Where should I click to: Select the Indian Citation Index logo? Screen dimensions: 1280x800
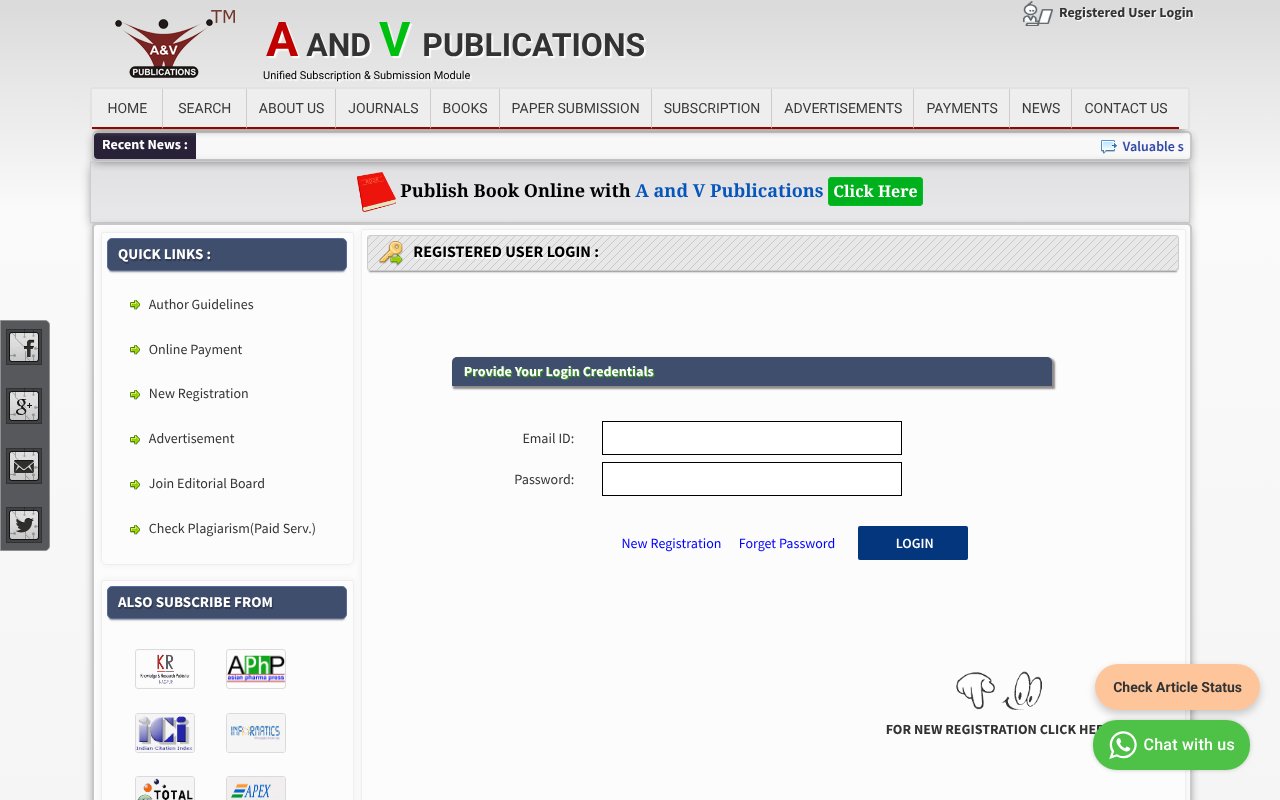pos(164,732)
